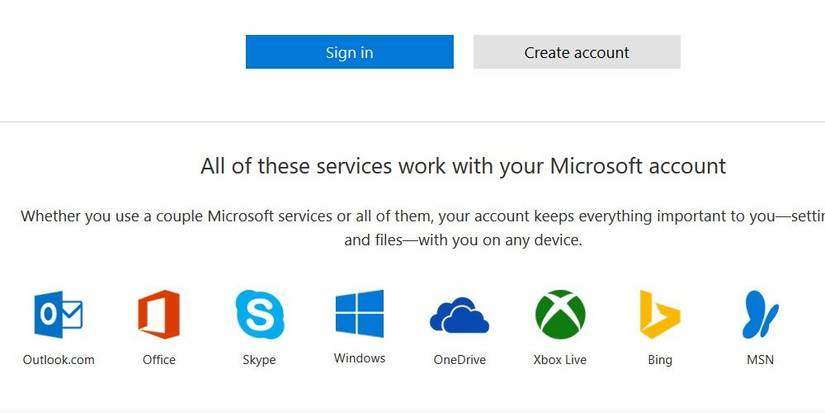Open the MSN text label

(x=760, y=360)
